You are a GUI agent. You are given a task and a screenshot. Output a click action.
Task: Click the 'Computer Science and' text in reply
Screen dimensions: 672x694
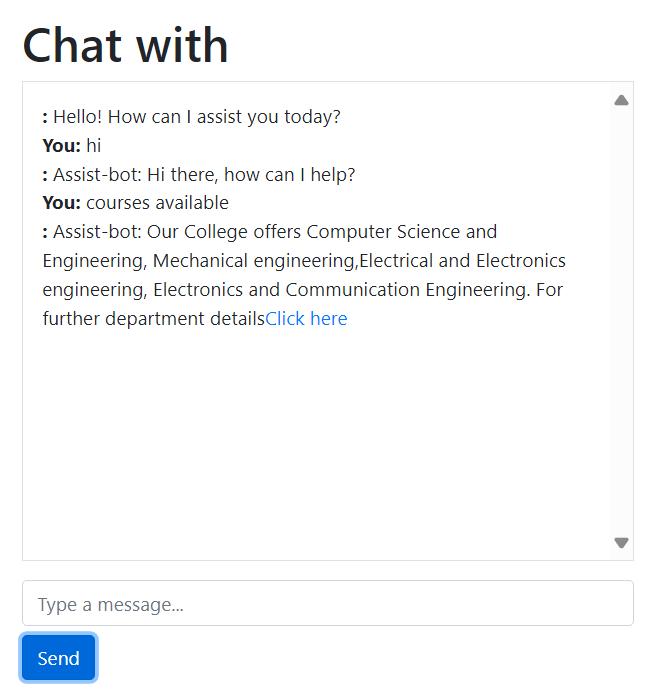[401, 232]
